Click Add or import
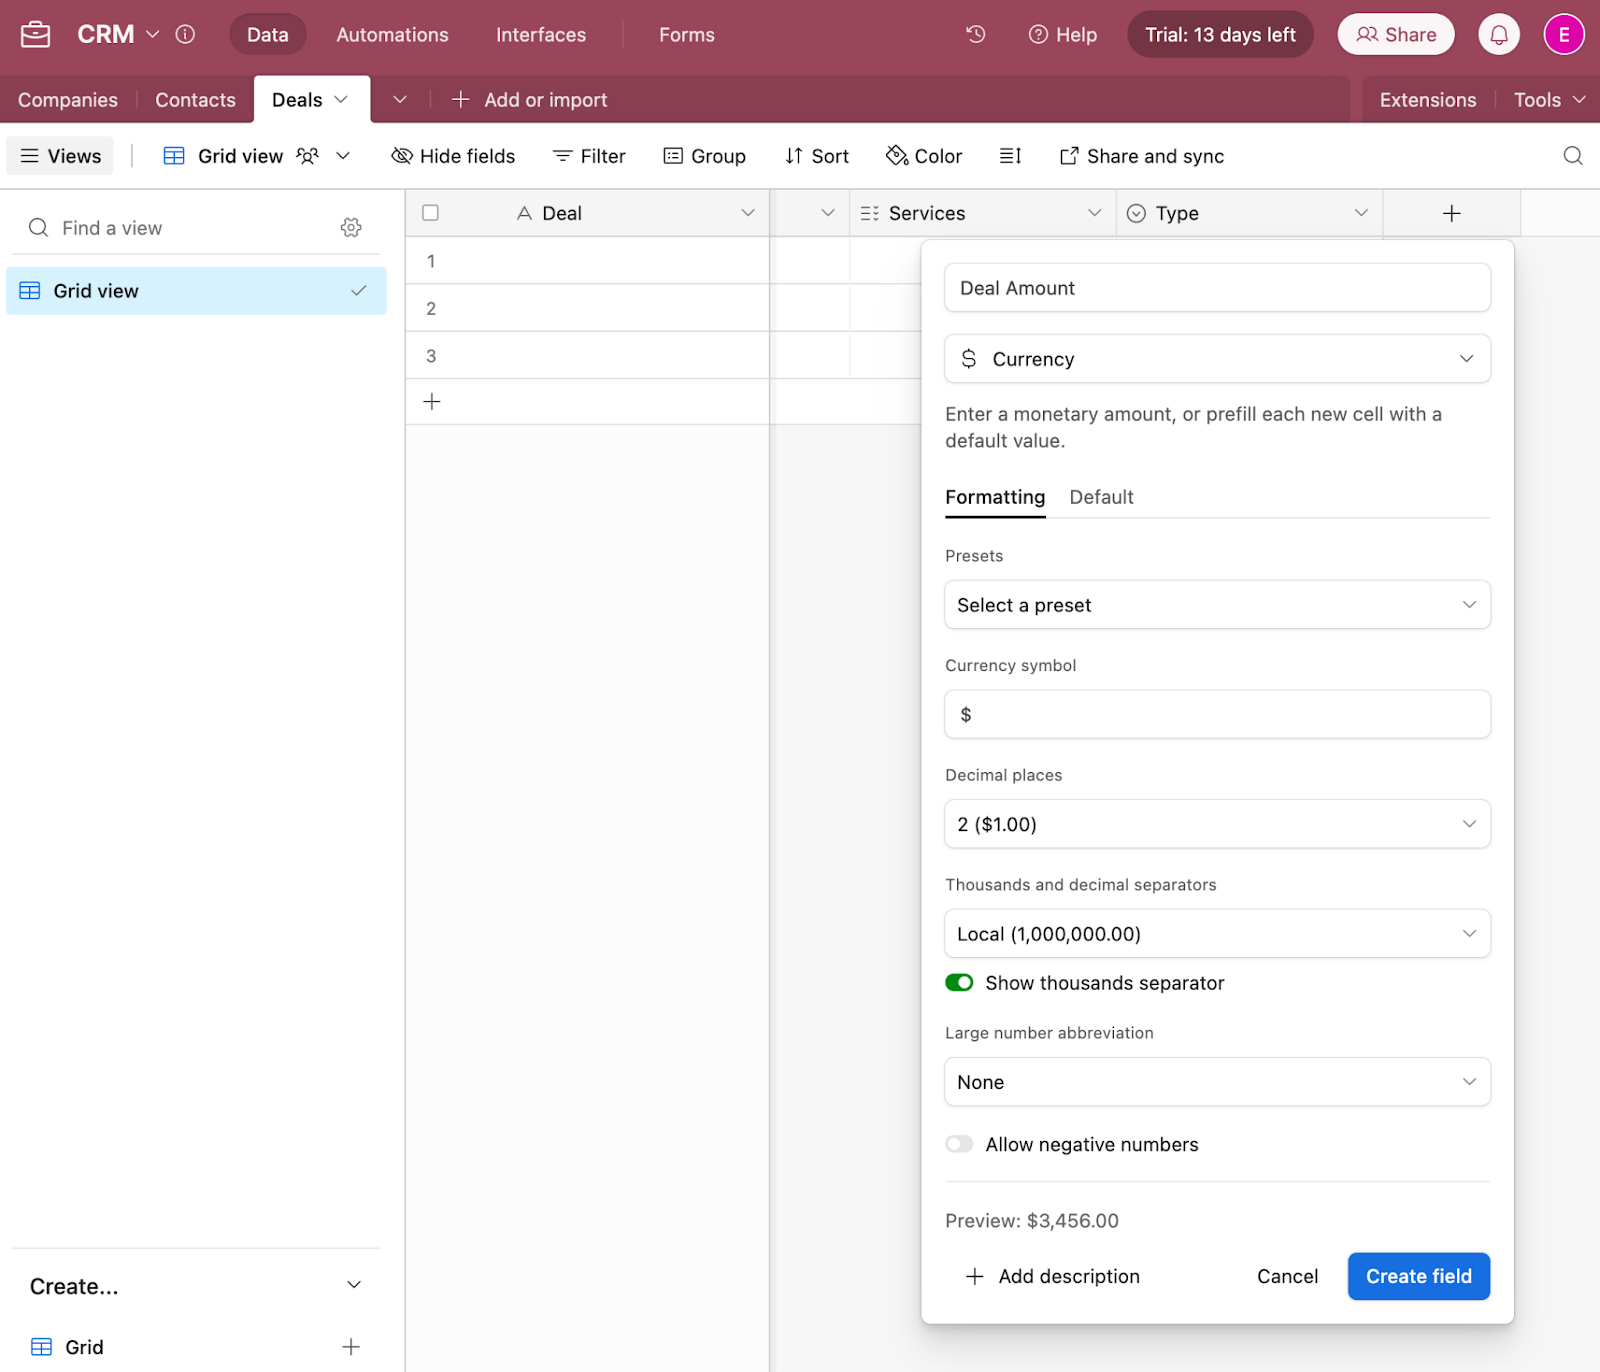This screenshot has height=1372, width=1600. click(x=530, y=100)
